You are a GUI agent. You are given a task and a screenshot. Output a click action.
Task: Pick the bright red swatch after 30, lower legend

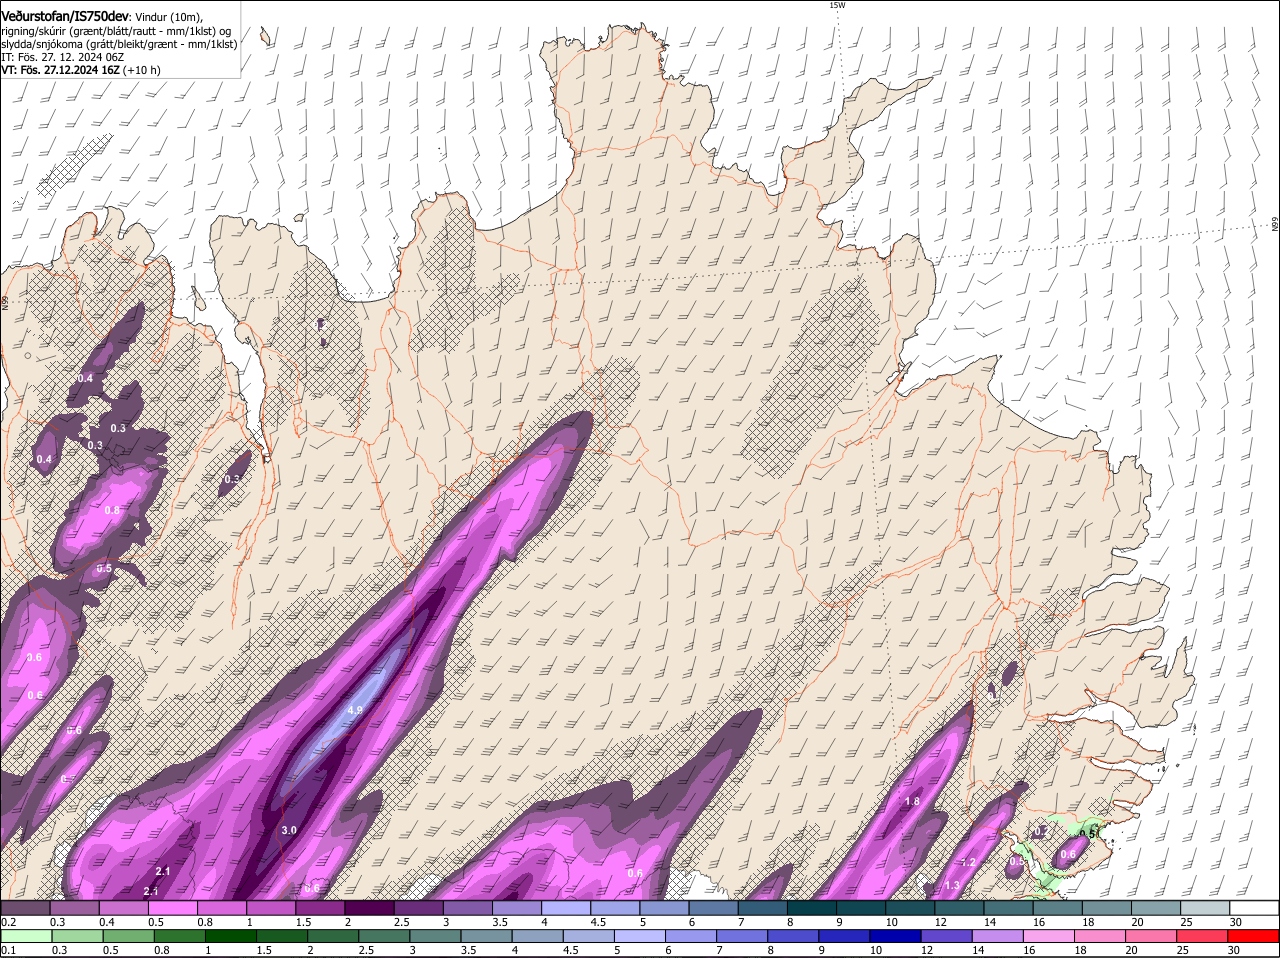click(1252, 936)
